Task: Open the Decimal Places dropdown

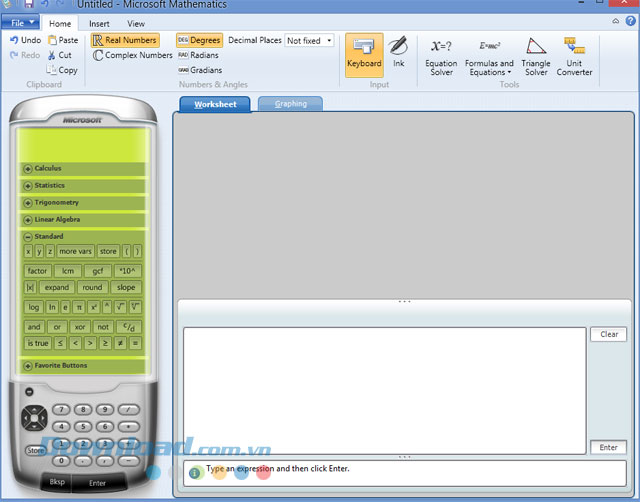Action: tap(309, 41)
